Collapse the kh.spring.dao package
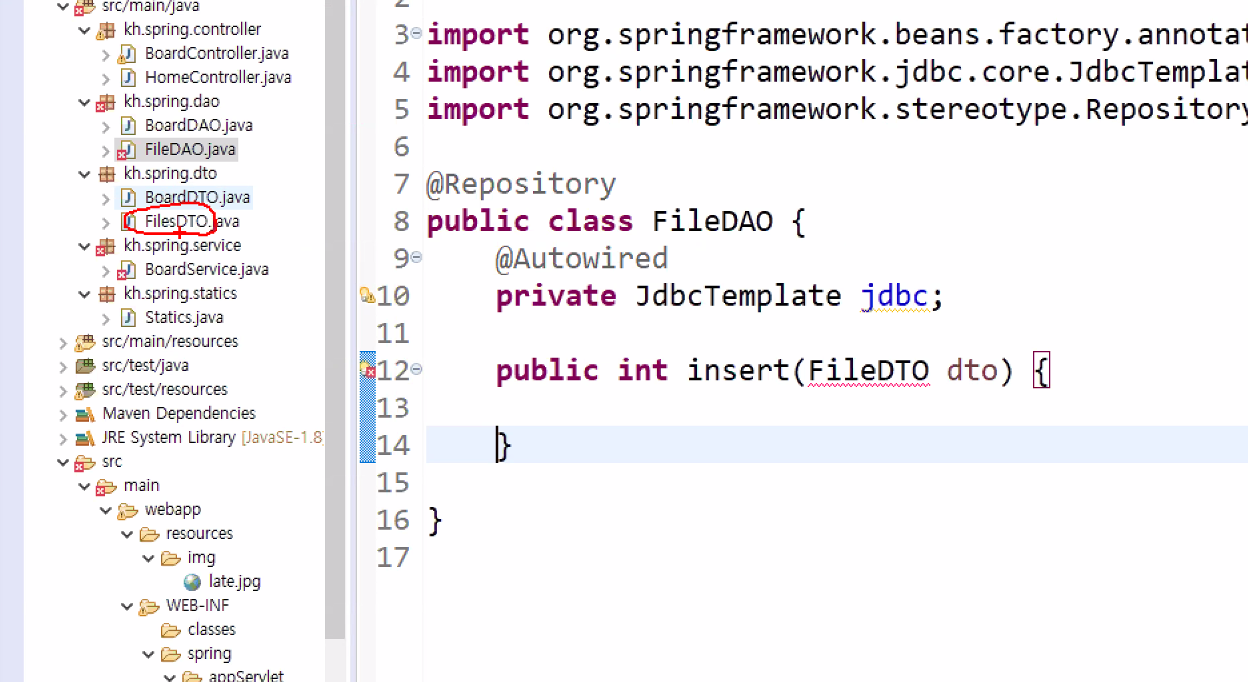This screenshot has height=682, width=1248. [x=84, y=101]
